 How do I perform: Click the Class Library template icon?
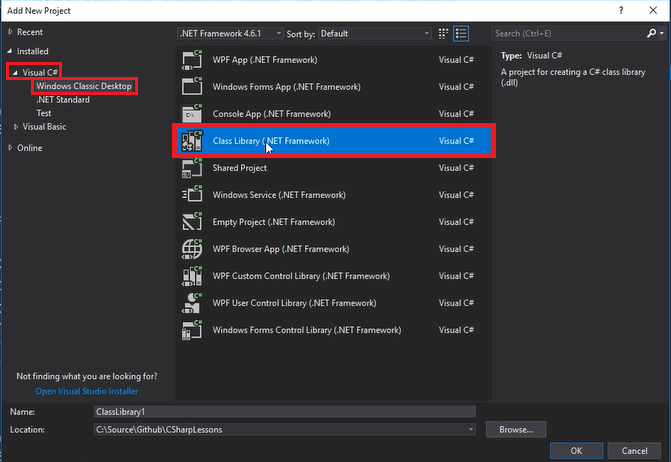tap(192, 141)
